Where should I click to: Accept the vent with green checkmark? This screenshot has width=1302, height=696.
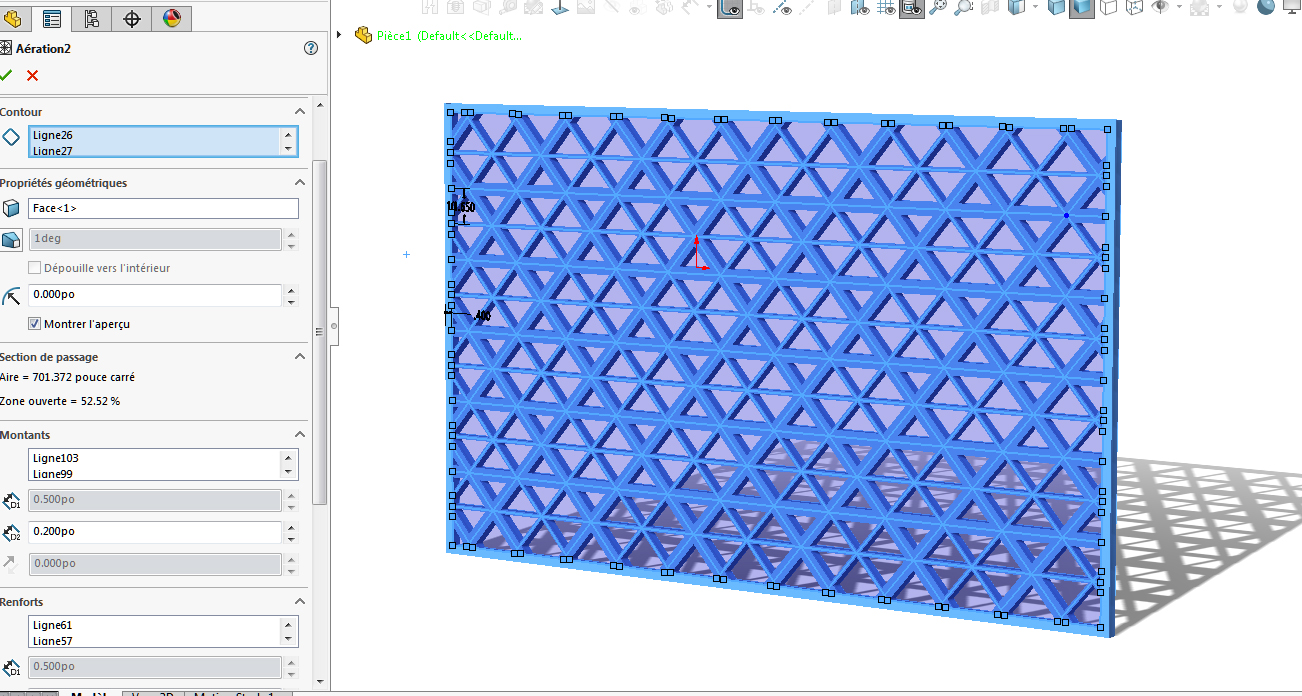pyautogui.click(x=6, y=76)
